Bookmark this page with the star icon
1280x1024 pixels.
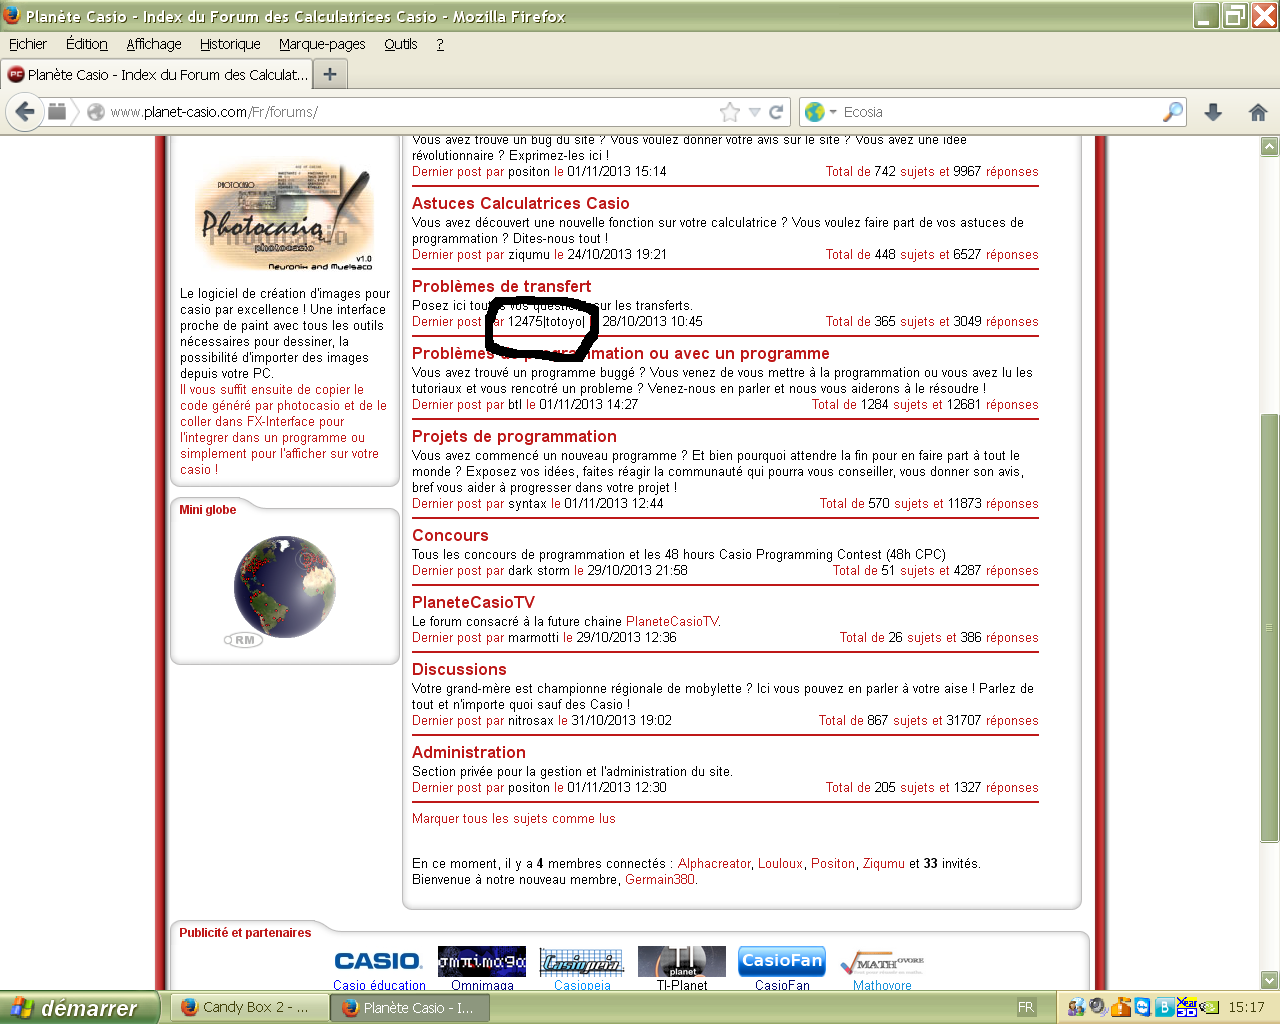730,112
